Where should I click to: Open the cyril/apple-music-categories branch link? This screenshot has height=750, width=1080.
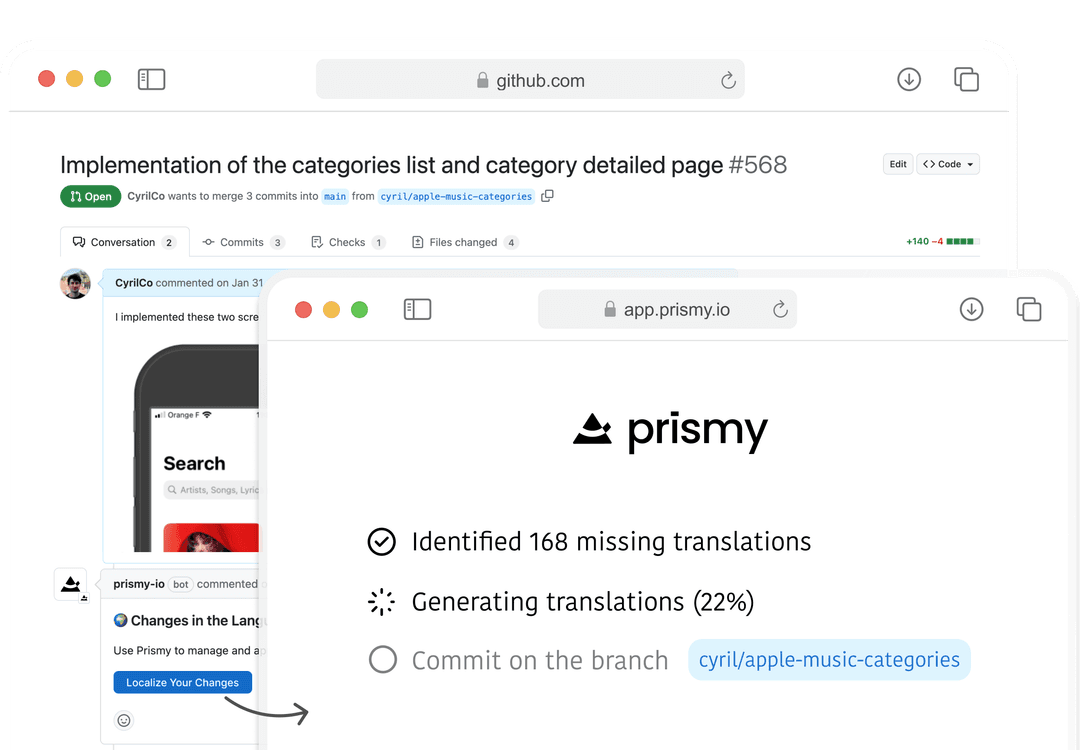point(829,660)
